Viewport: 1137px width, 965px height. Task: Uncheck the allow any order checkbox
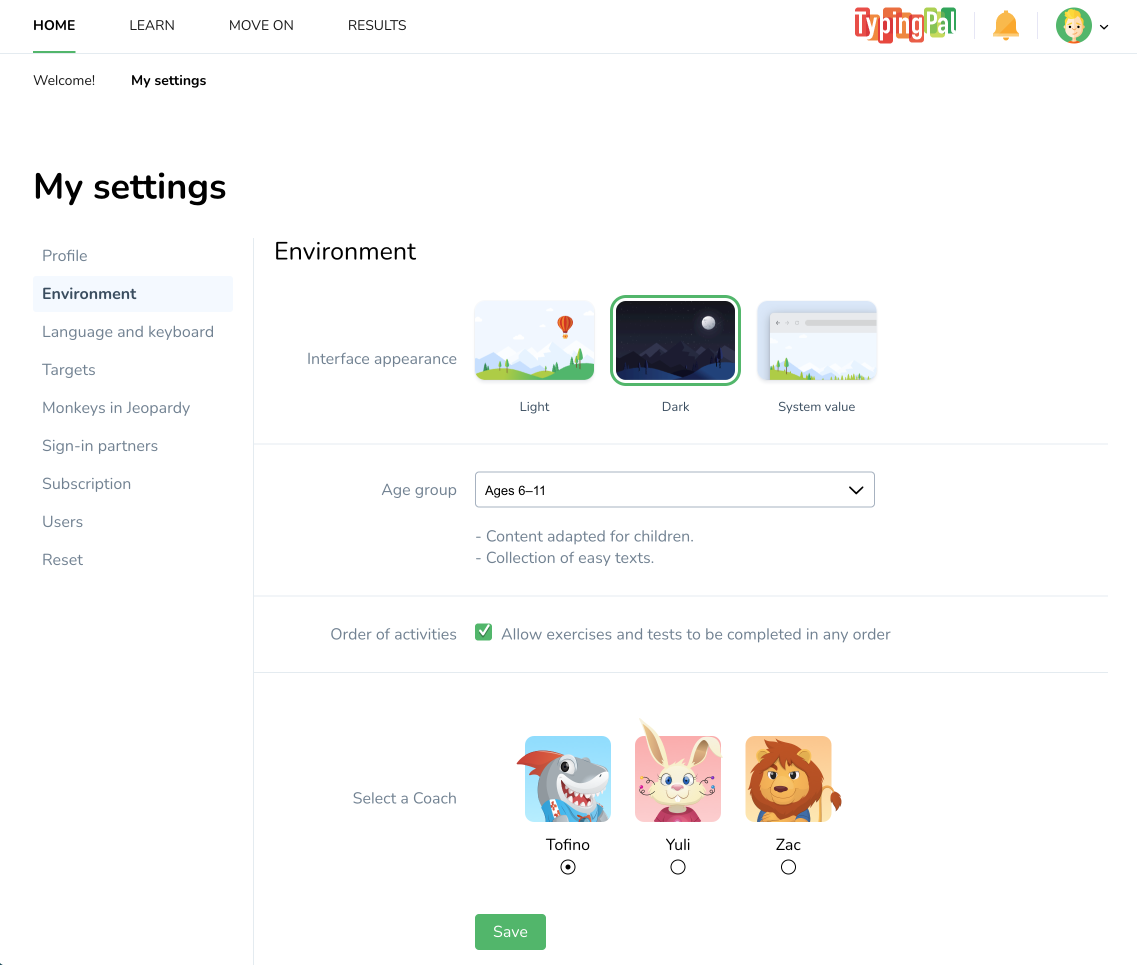coord(484,633)
